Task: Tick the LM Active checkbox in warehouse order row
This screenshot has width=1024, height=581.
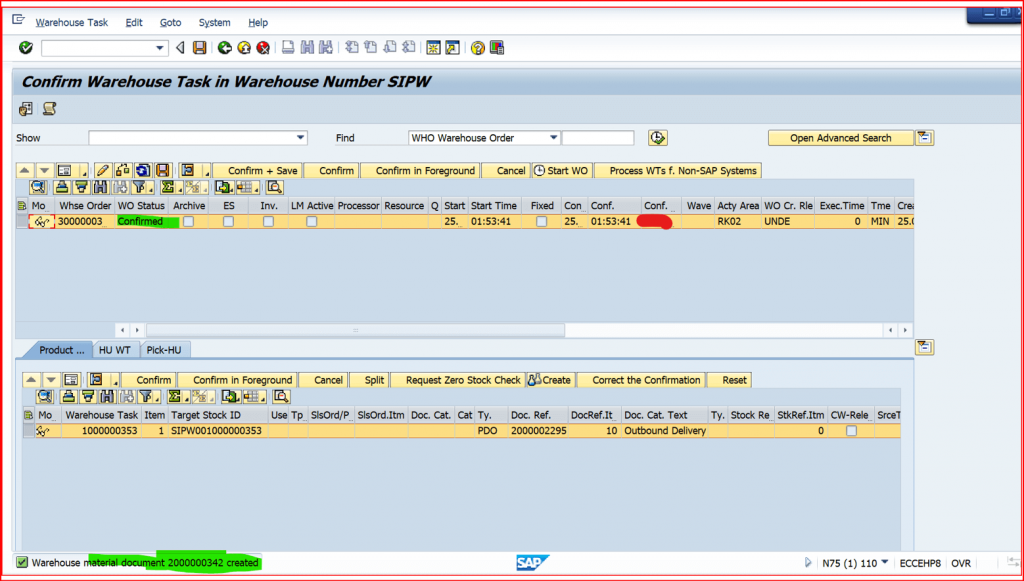Action: 312,222
